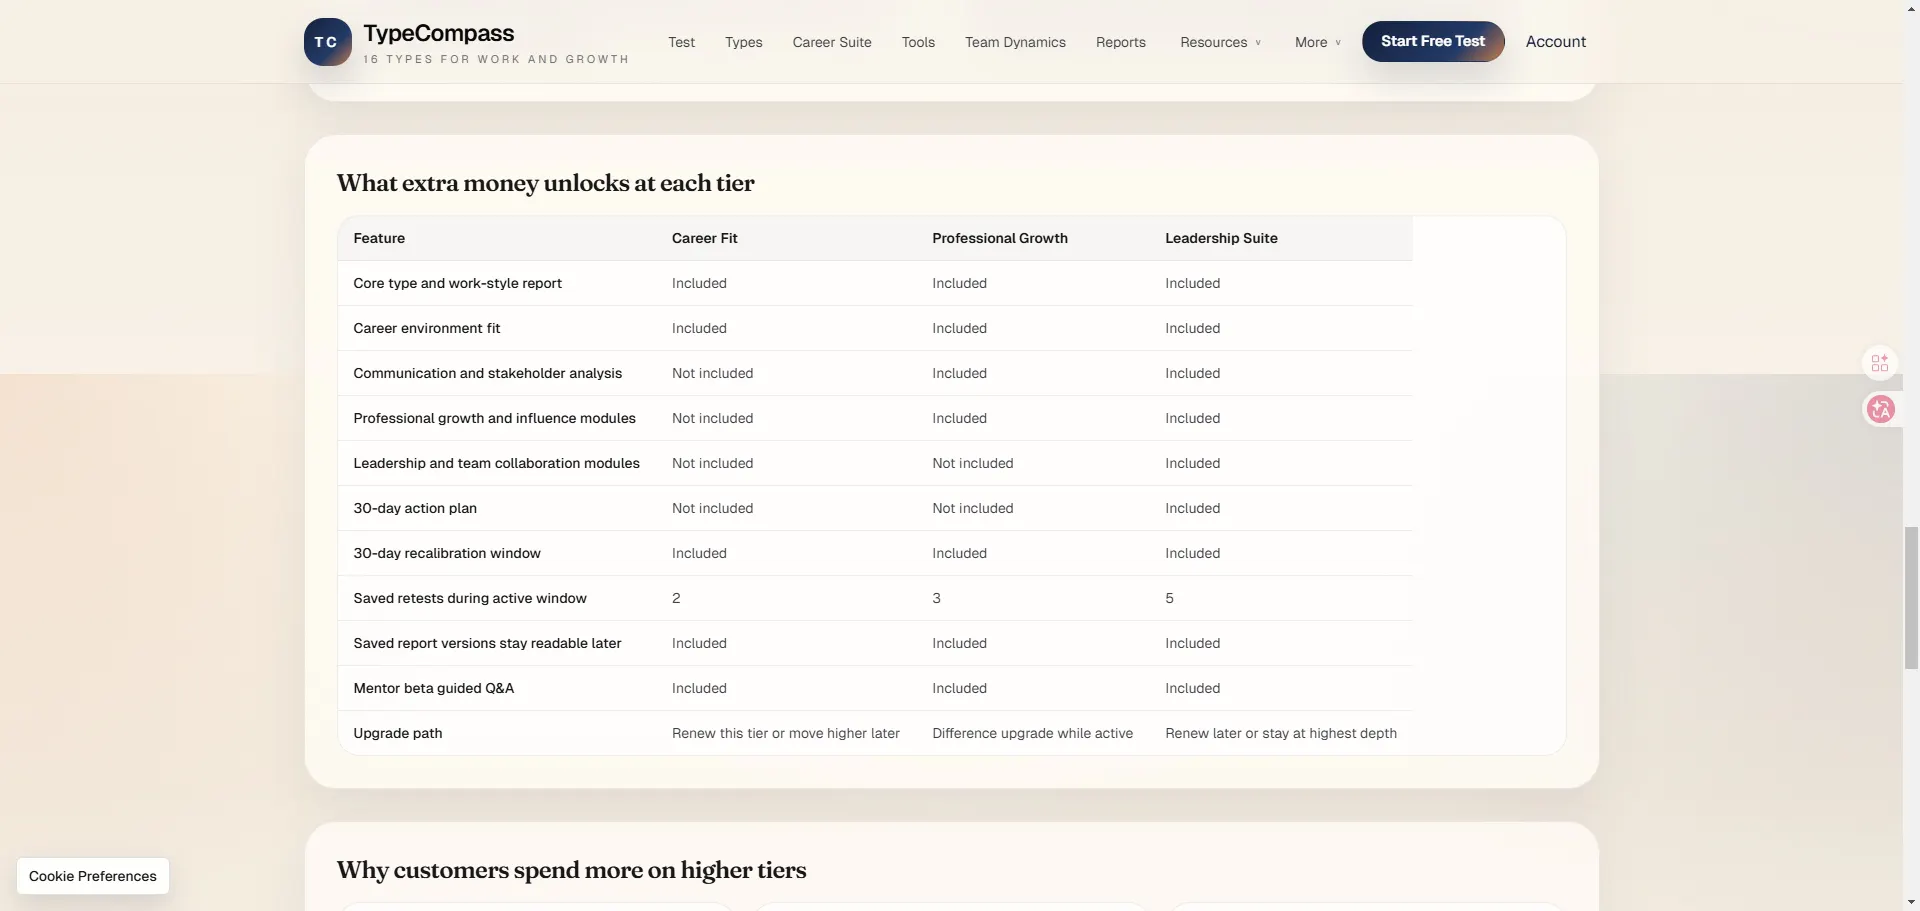Open Cookie Preferences
Screen dimensions: 1920x911
tap(93, 876)
